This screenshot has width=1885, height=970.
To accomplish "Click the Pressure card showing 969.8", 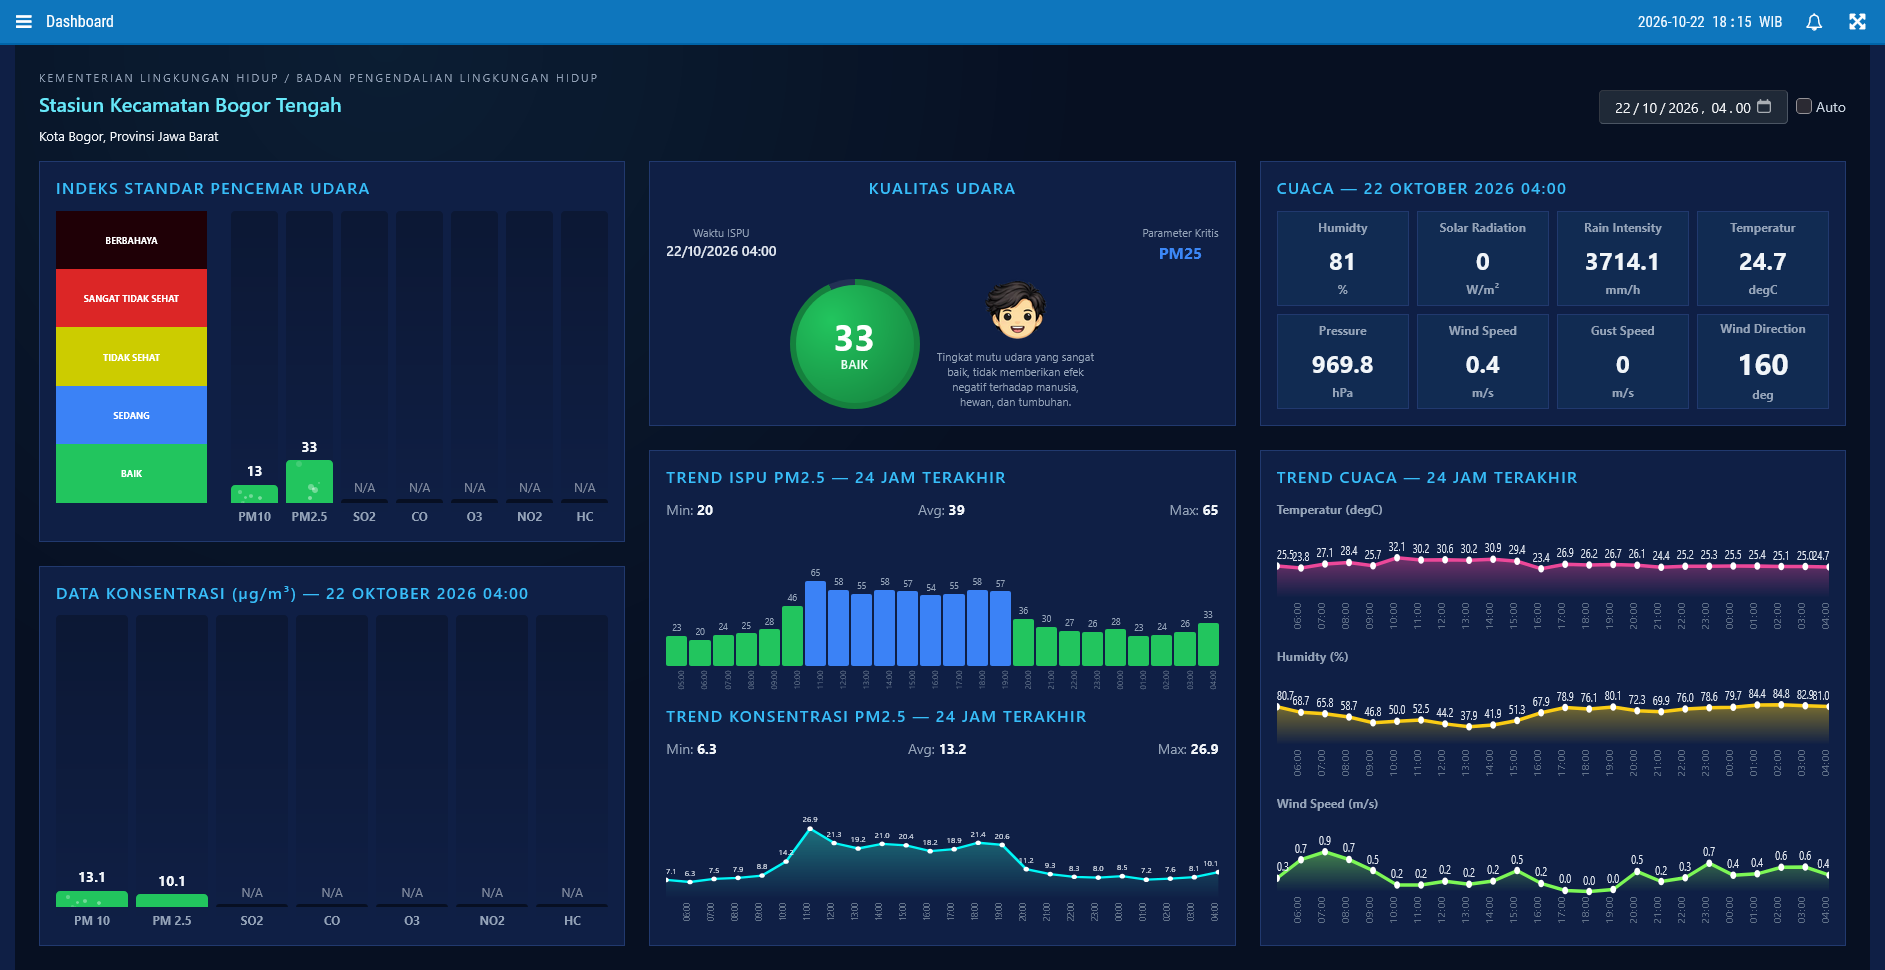I will (1342, 361).
